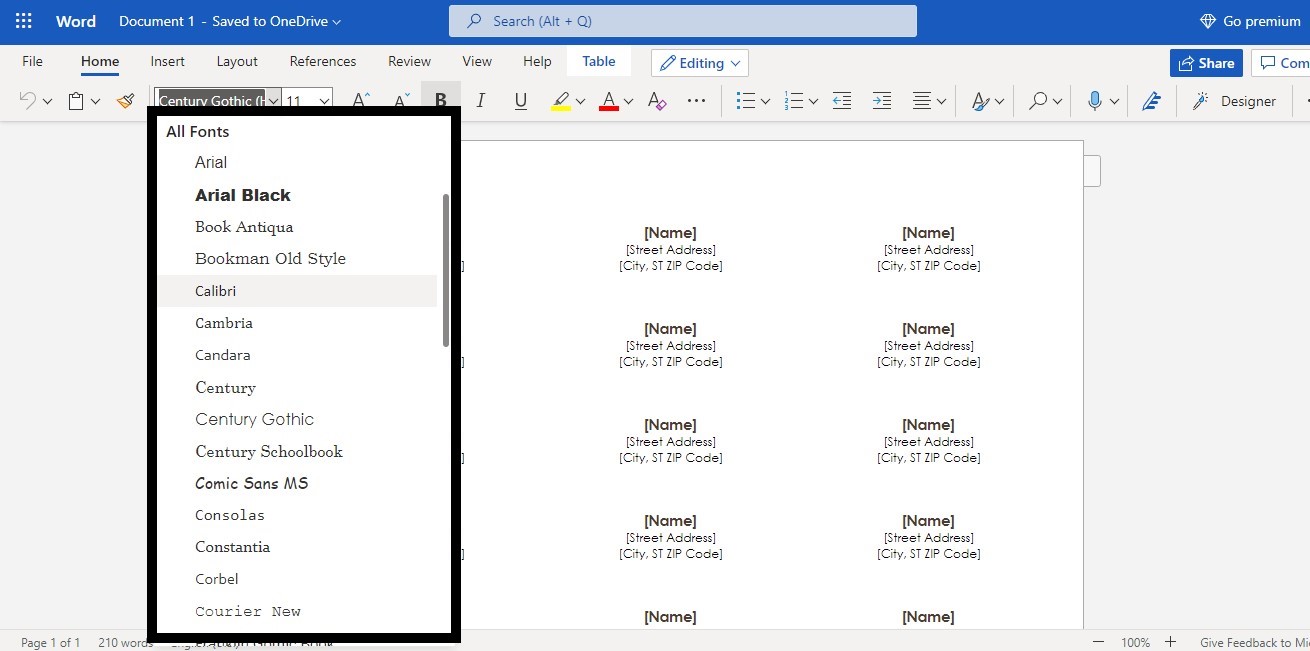This screenshot has width=1310, height=651.
Task: Choose Comic Sans MS font
Action: pos(296,483)
